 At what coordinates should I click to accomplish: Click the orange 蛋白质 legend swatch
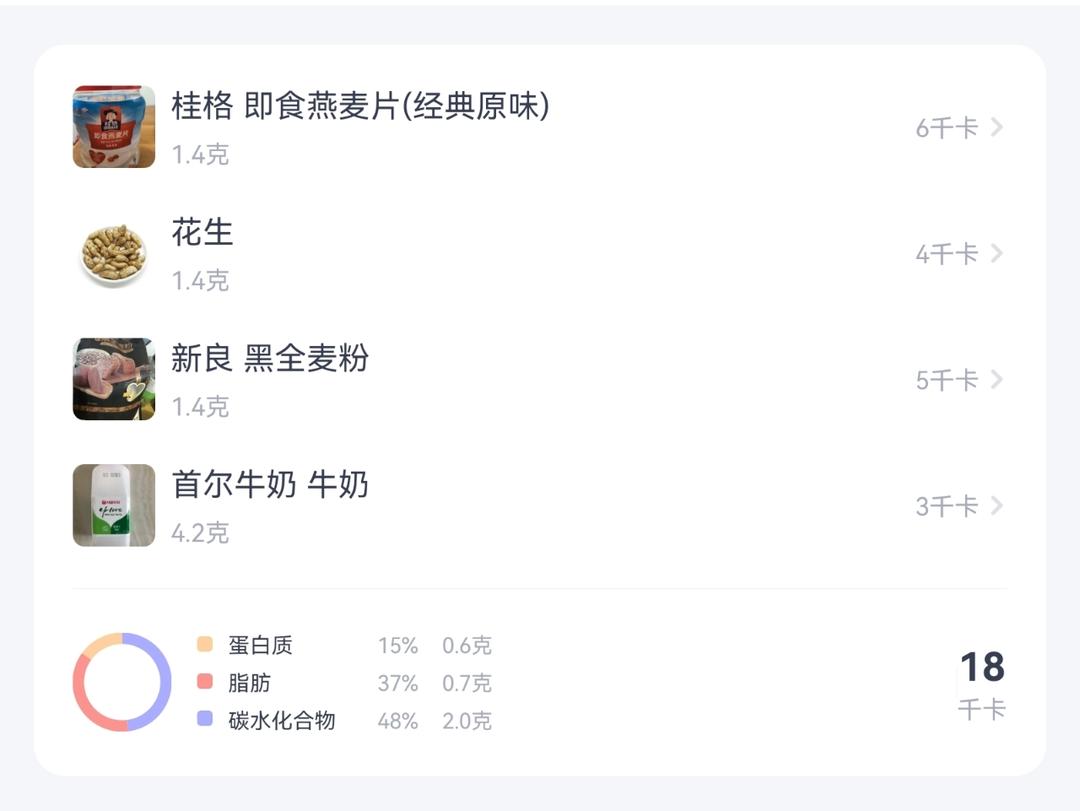[206, 645]
